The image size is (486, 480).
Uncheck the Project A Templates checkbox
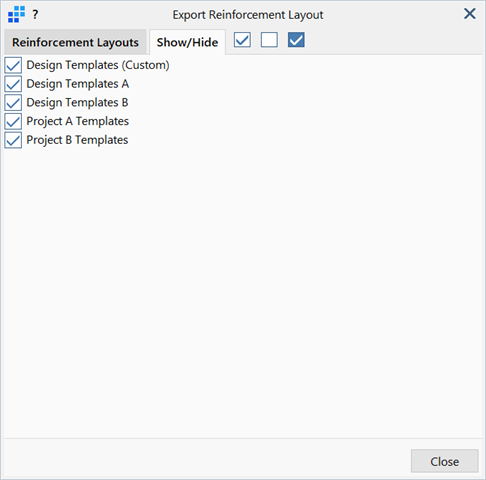pyautogui.click(x=13, y=121)
